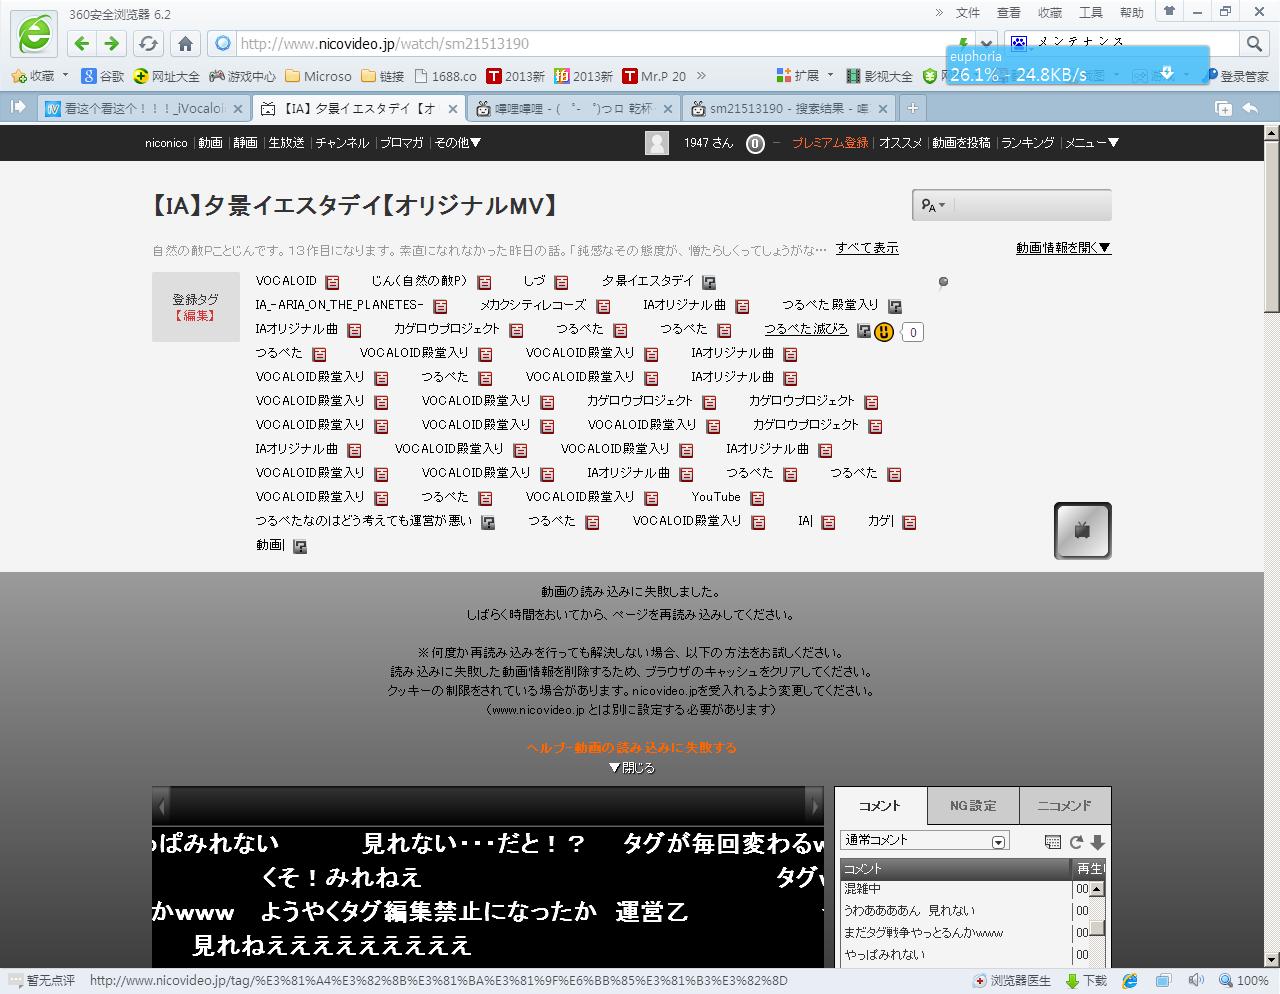Close the 【IA】夕景イエスタデイ browser tab
This screenshot has height=994, width=1280.
coord(452,108)
